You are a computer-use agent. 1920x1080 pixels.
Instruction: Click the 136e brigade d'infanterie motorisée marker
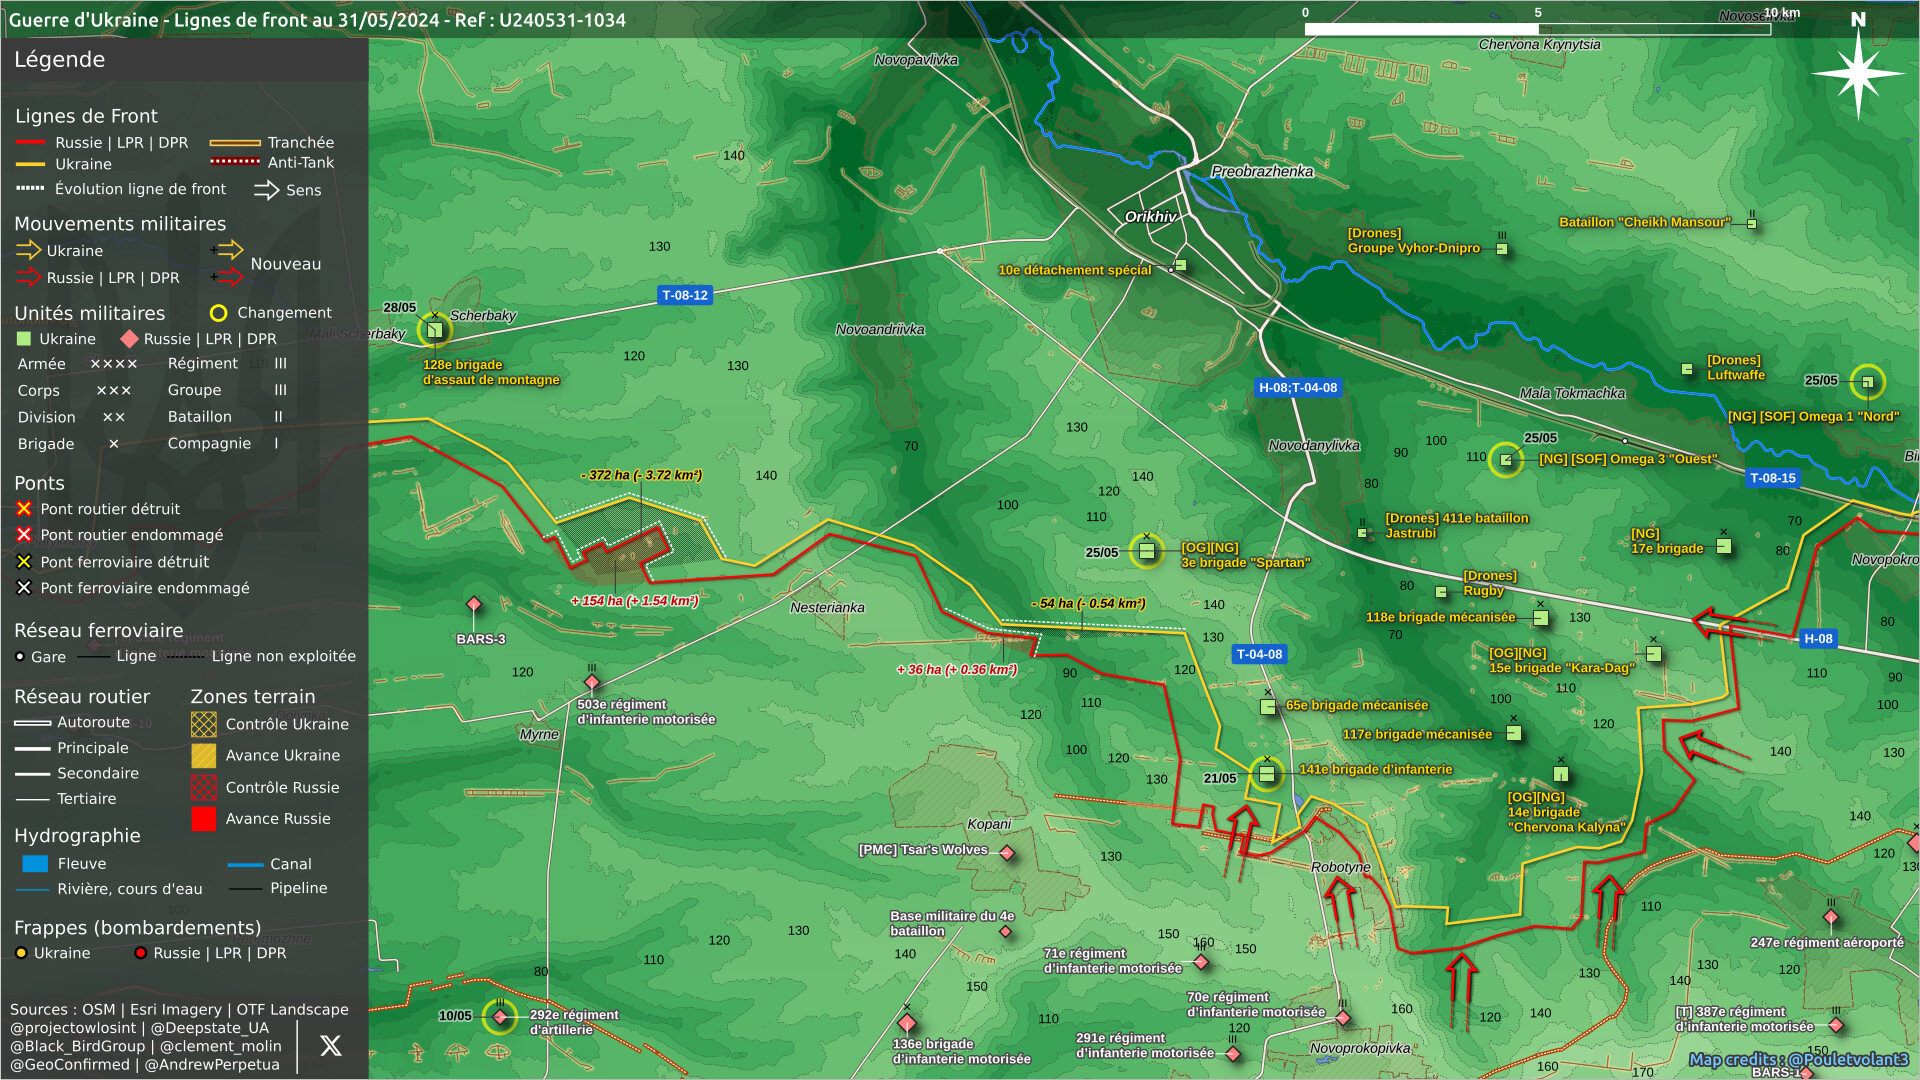click(907, 1023)
